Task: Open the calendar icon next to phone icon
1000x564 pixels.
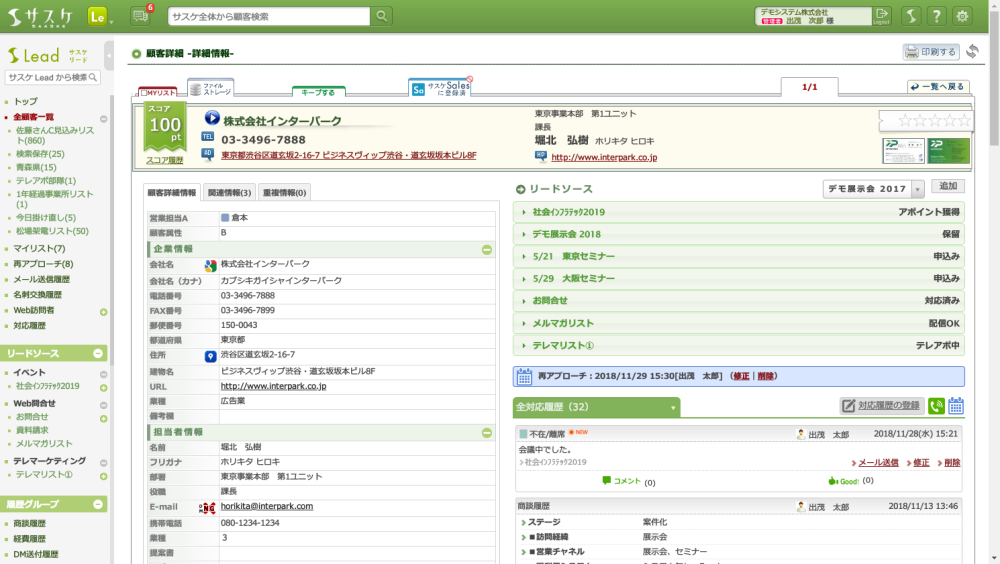Action: [956, 406]
